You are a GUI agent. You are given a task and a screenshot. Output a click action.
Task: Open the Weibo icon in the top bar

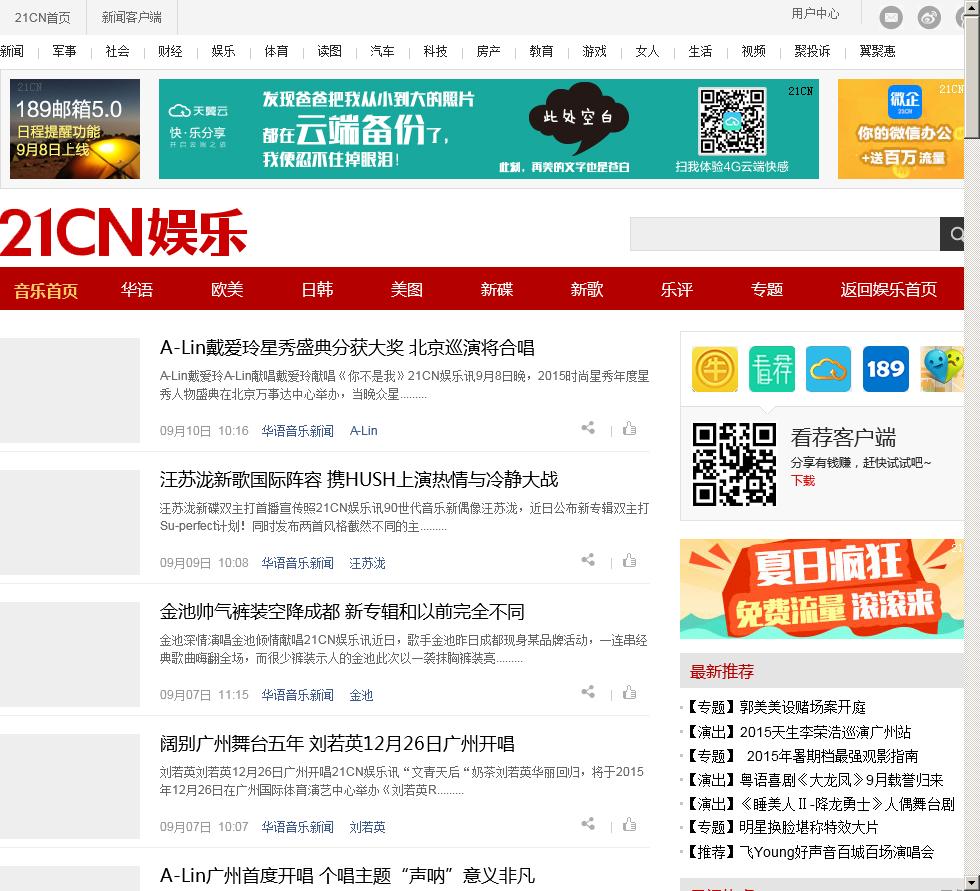[929, 17]
